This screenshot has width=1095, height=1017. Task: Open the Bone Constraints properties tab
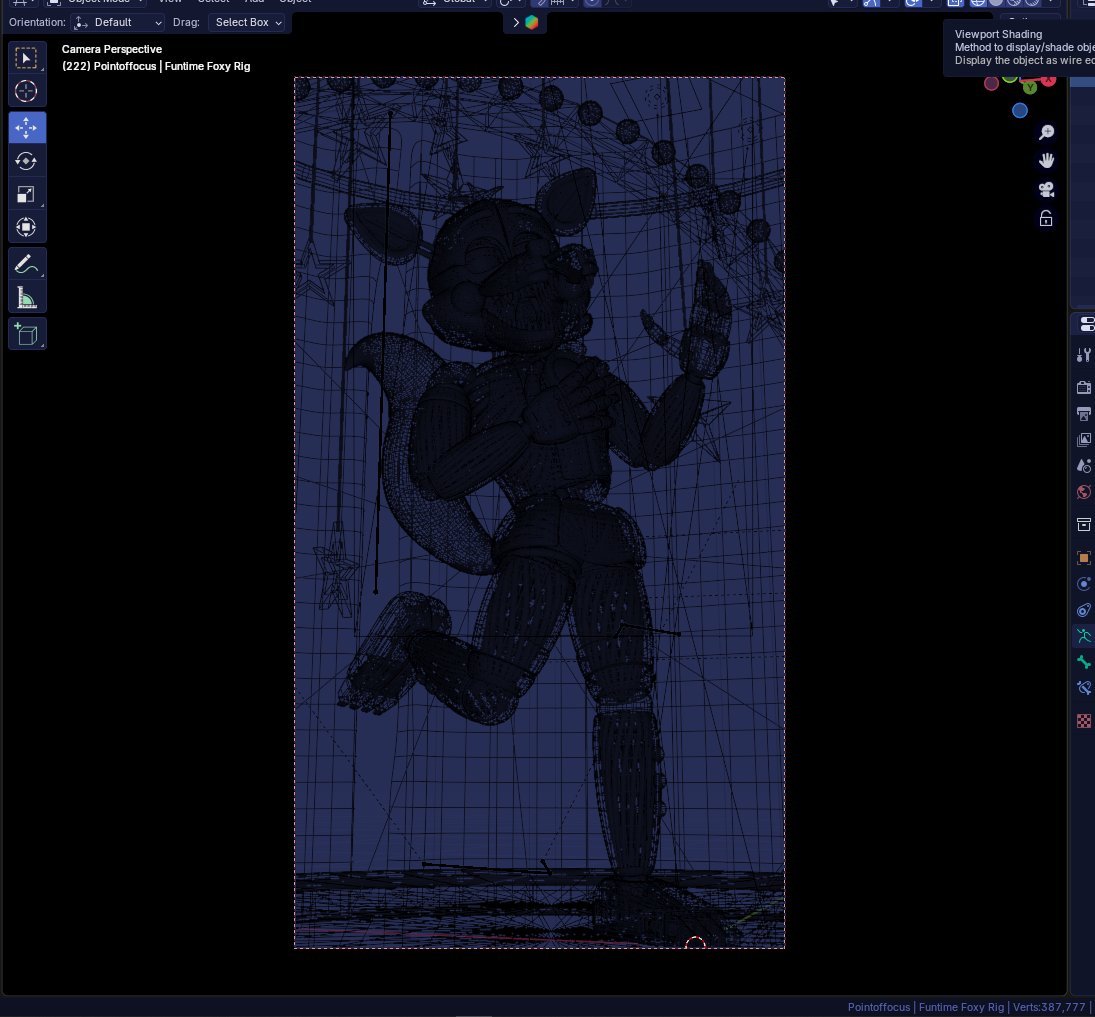tap(1084, 688)
